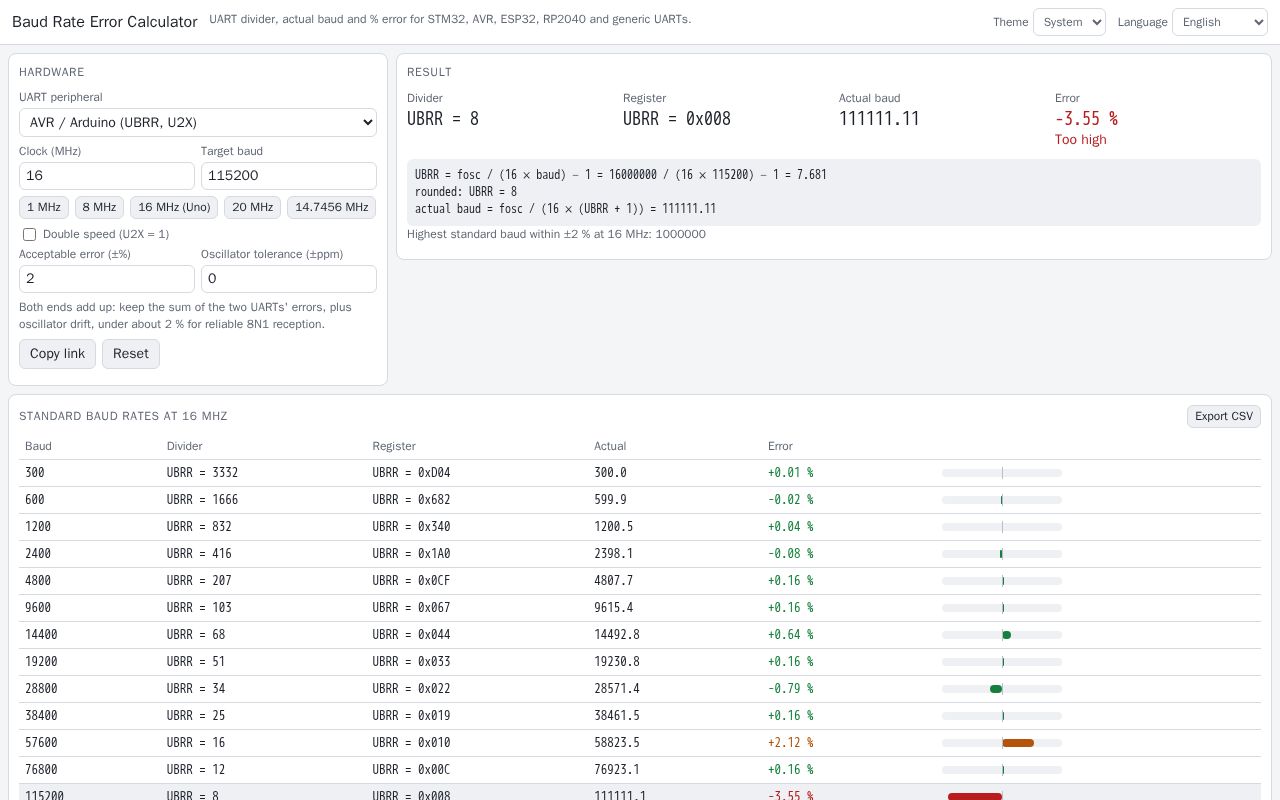
Task: Enable the Double speed (U2X = 1) checkbox
Action: [x=29, y=234]
